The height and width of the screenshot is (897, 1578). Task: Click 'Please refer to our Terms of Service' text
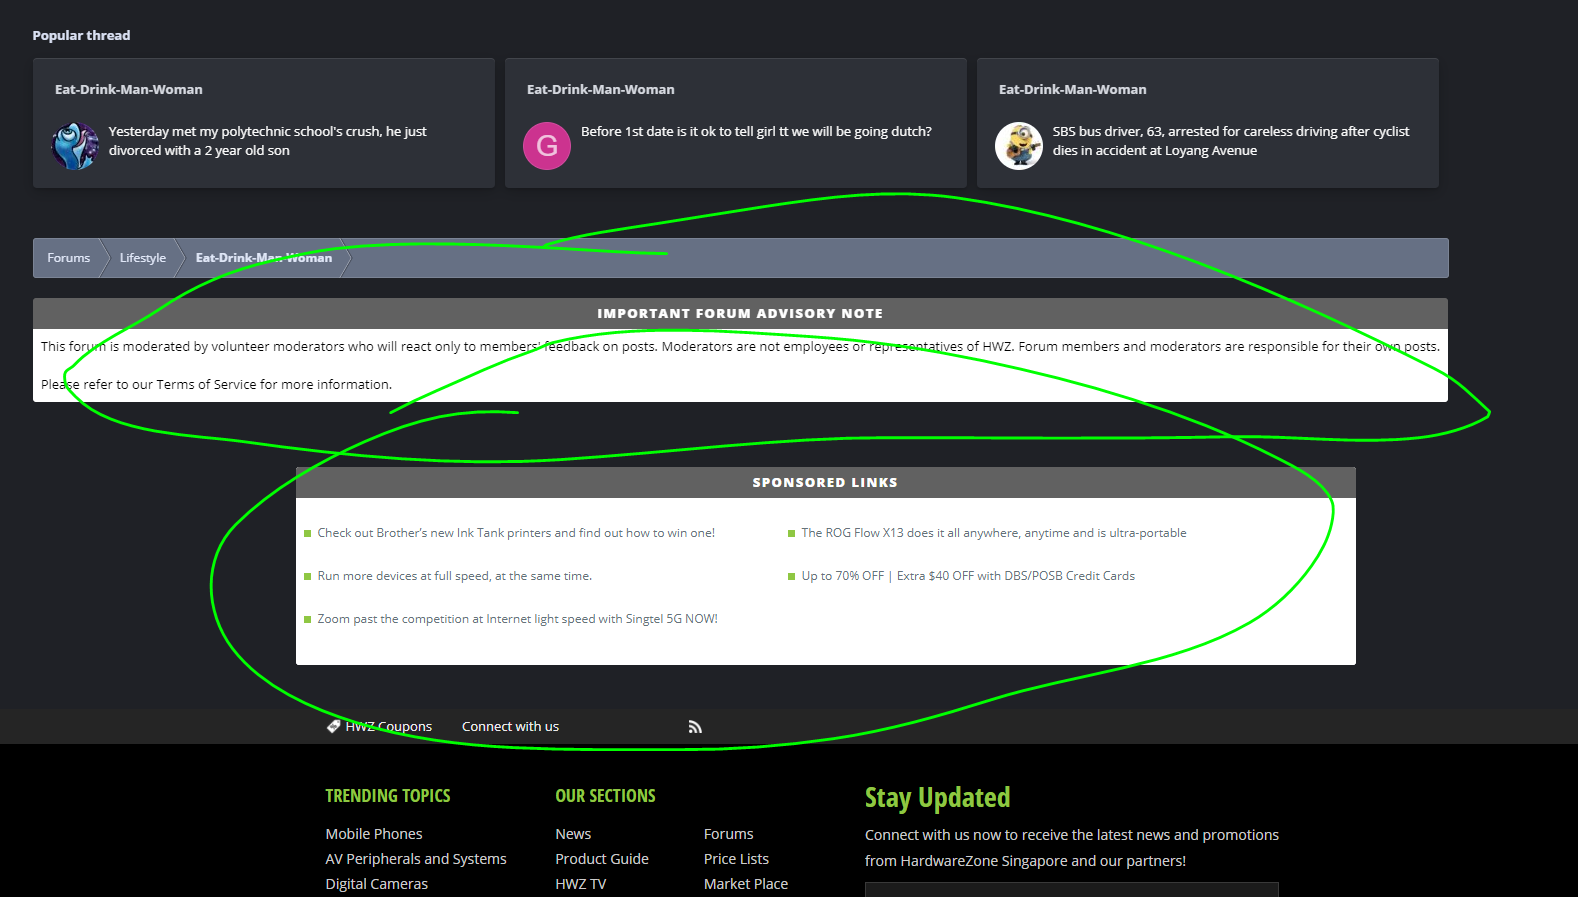pos(216,384)
